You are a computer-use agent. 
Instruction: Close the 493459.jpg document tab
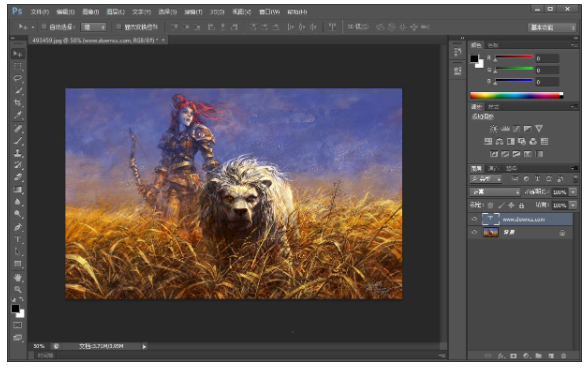[163, 40]
